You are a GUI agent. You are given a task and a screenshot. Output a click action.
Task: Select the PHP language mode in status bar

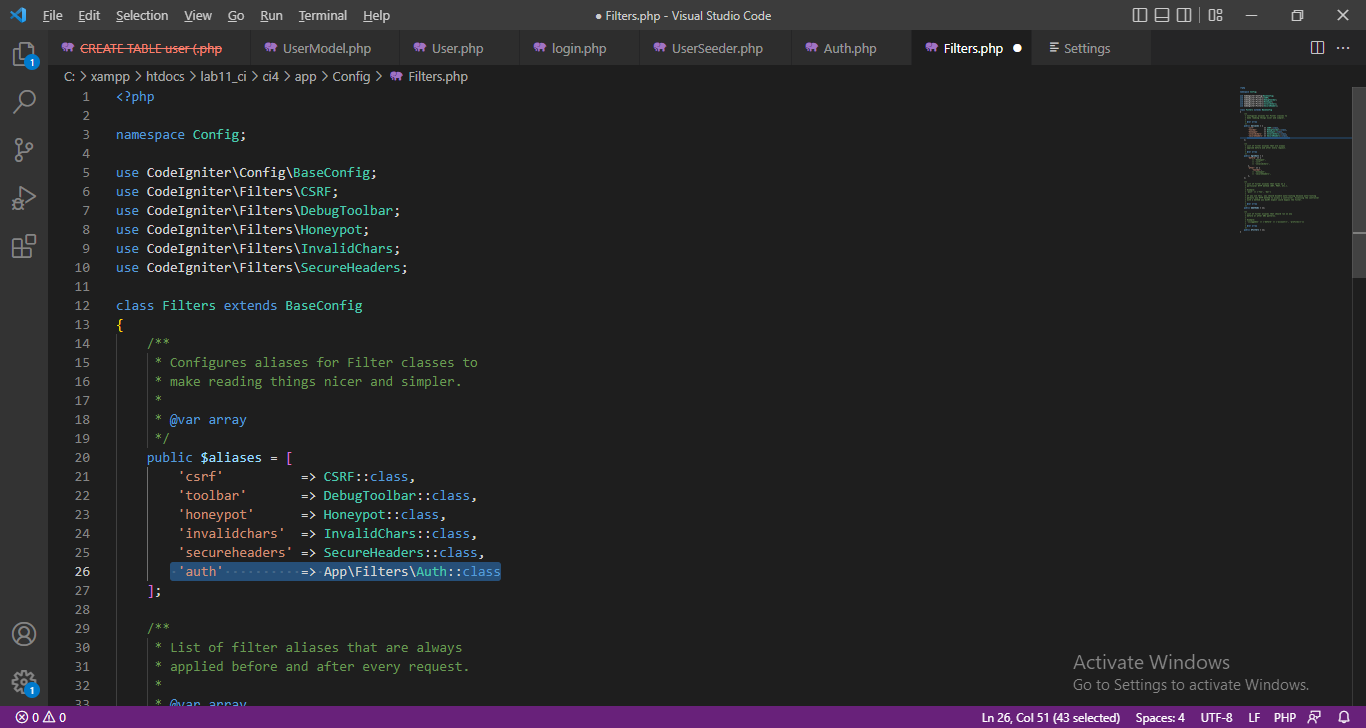tap(1284, 716)
